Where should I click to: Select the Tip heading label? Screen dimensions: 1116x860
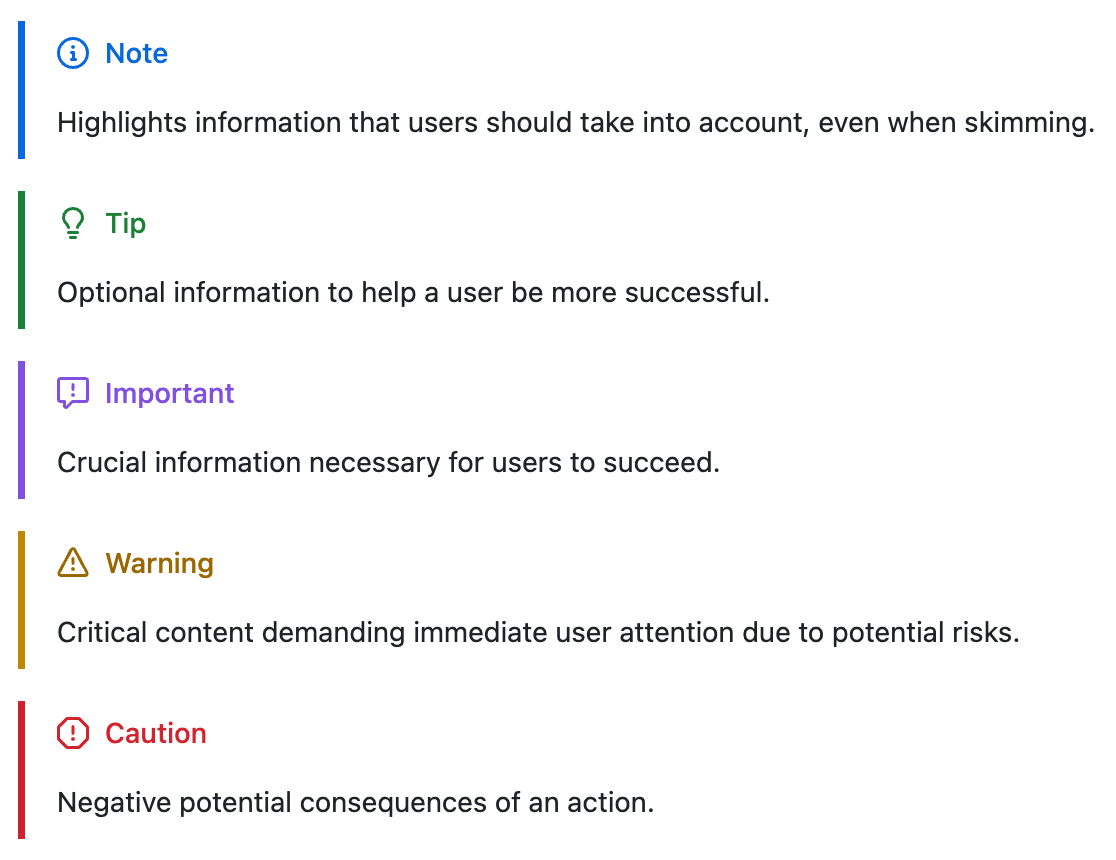click(126, 224)
